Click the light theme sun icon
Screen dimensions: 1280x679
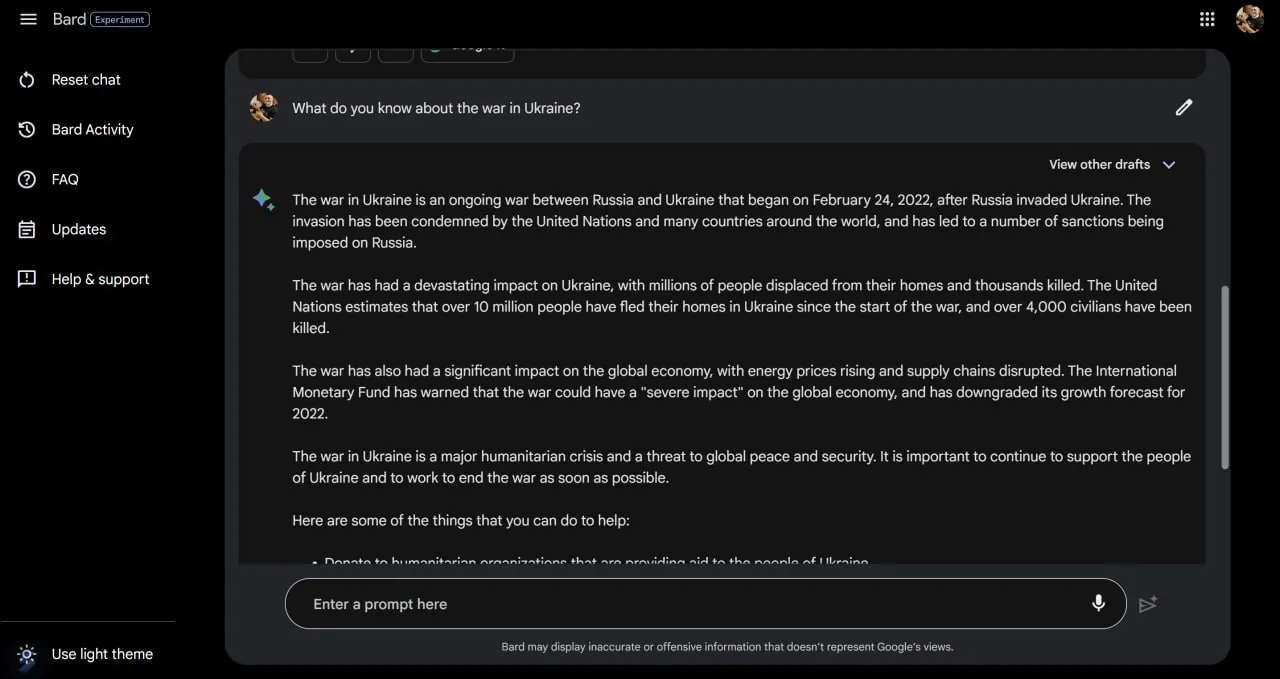tap(27, 654)
